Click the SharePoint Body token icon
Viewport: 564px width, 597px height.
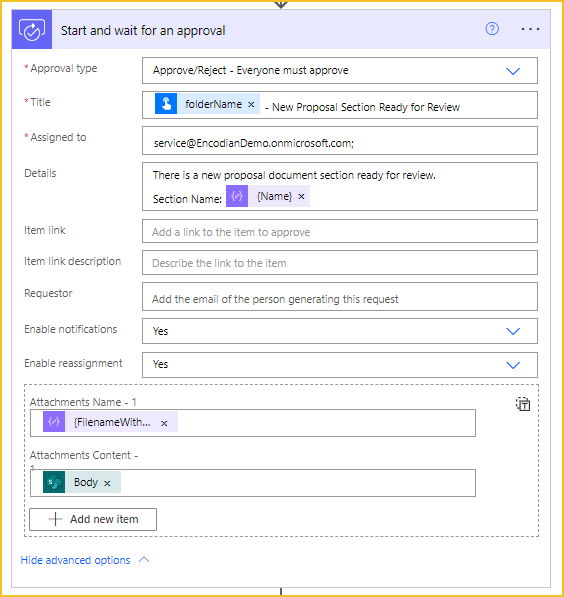tap(54, 482)
